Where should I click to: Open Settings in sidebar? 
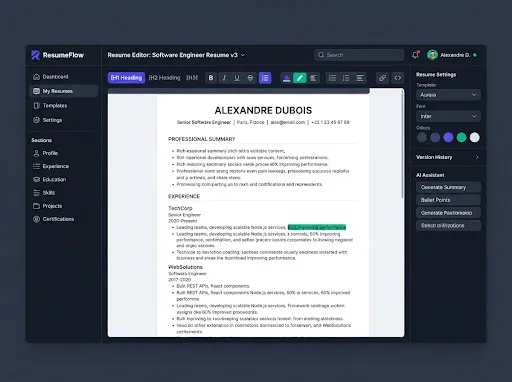[63, 120]
